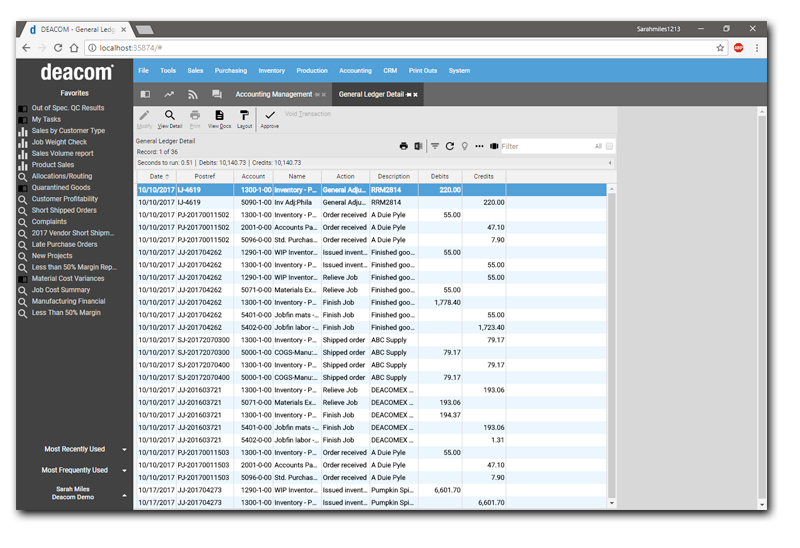Click the Modify pencil icon
800x548 pixels.
(x=144, y=116)
